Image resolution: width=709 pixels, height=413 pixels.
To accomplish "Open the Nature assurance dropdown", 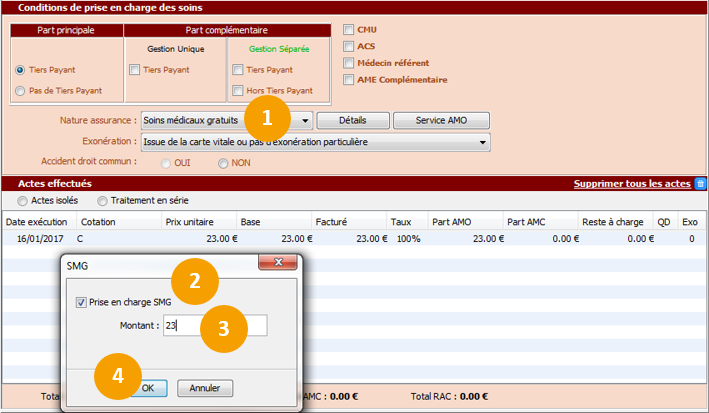I will [x=304, y=120].
